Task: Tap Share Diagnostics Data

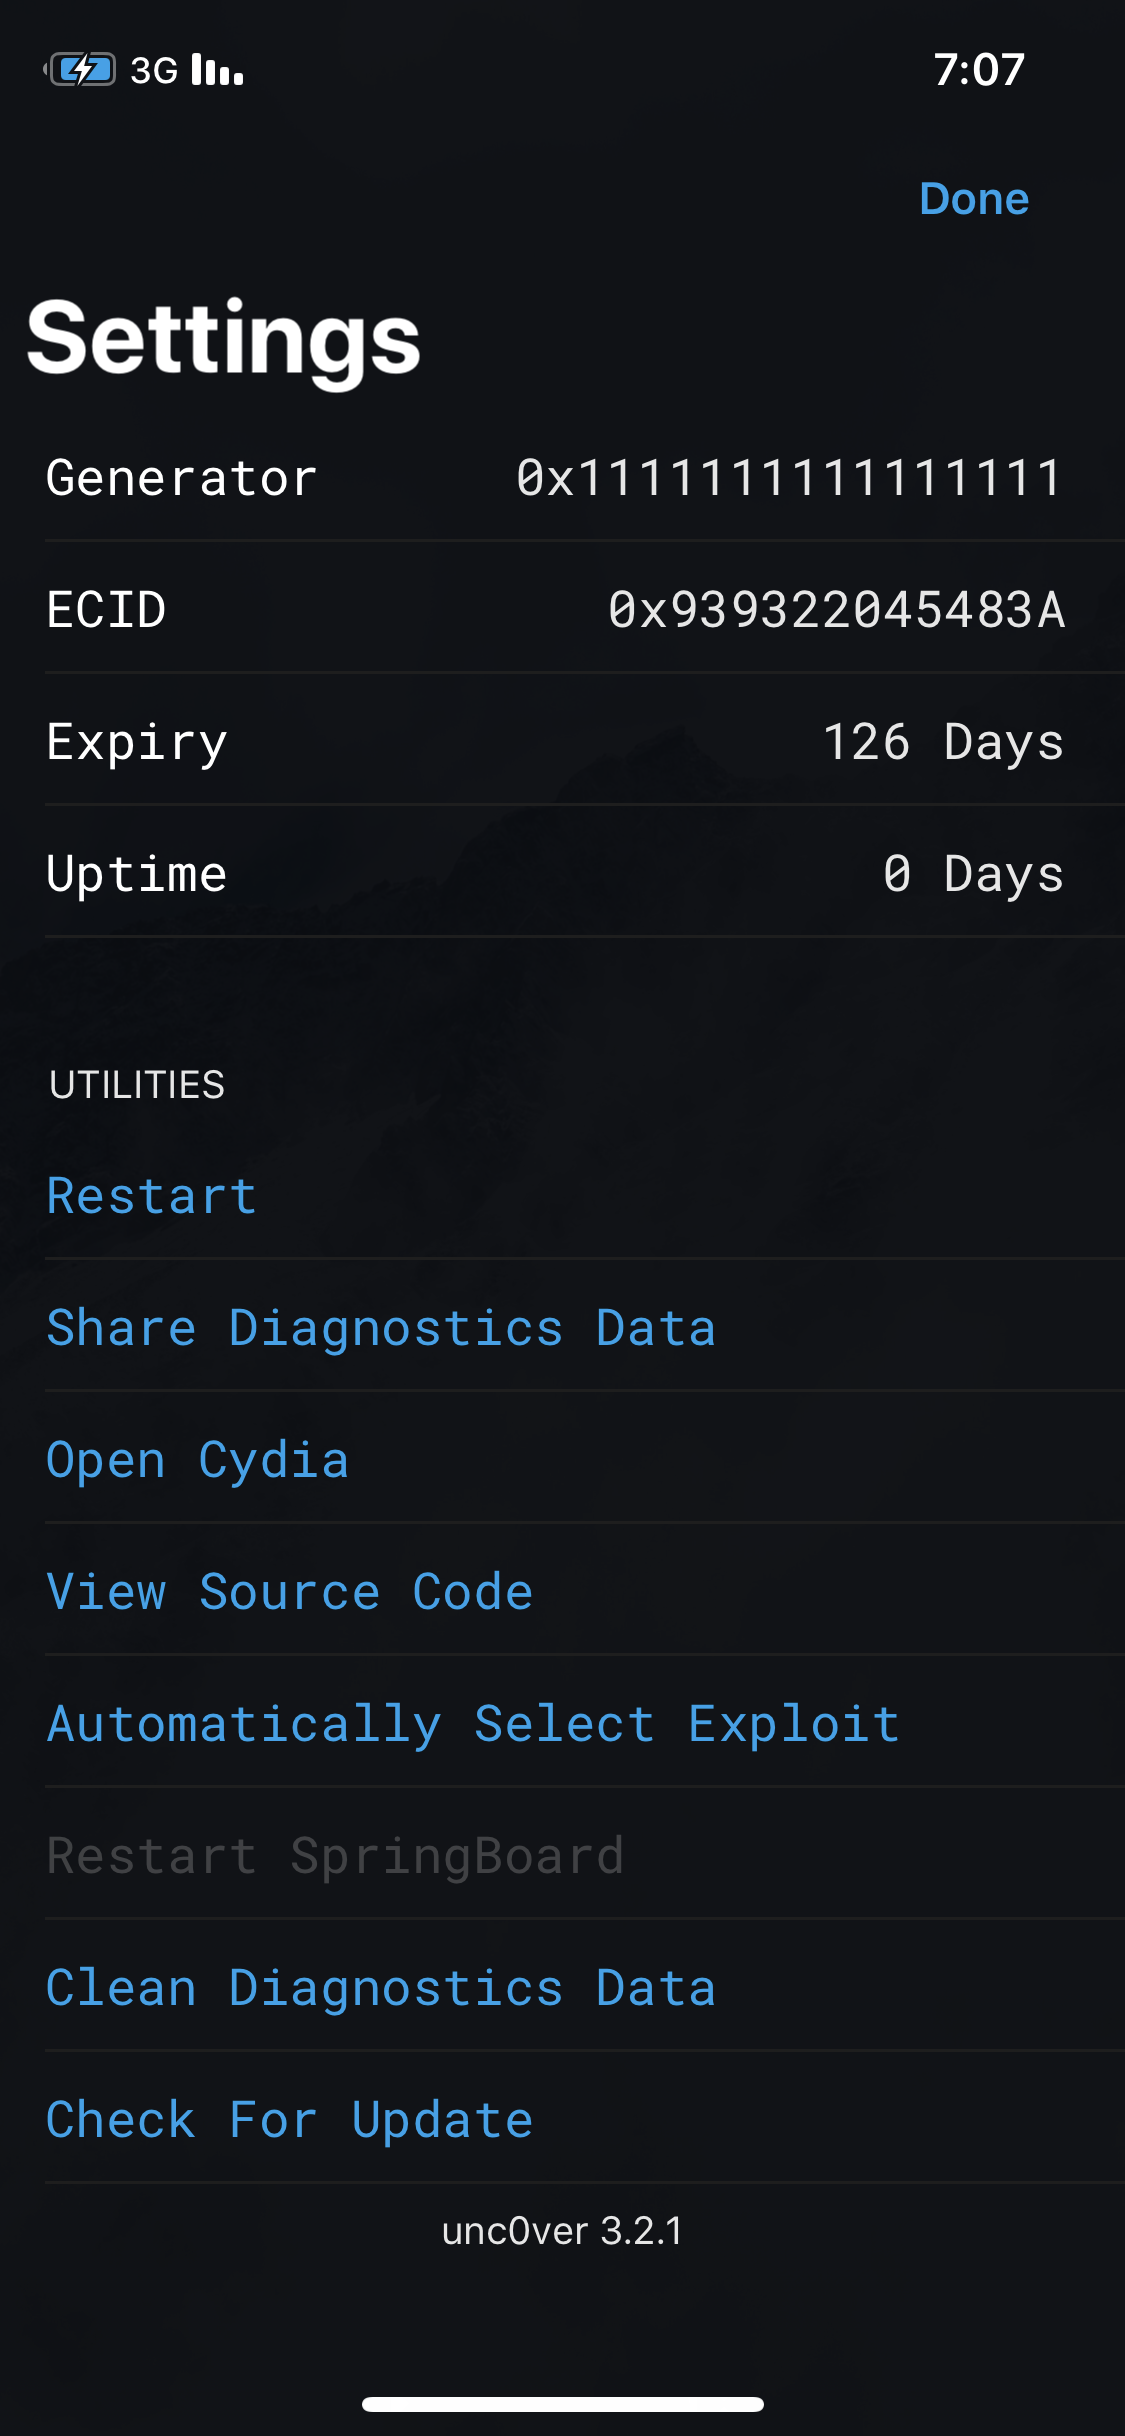Action: pyautogui.click(x=381, y=1328)
